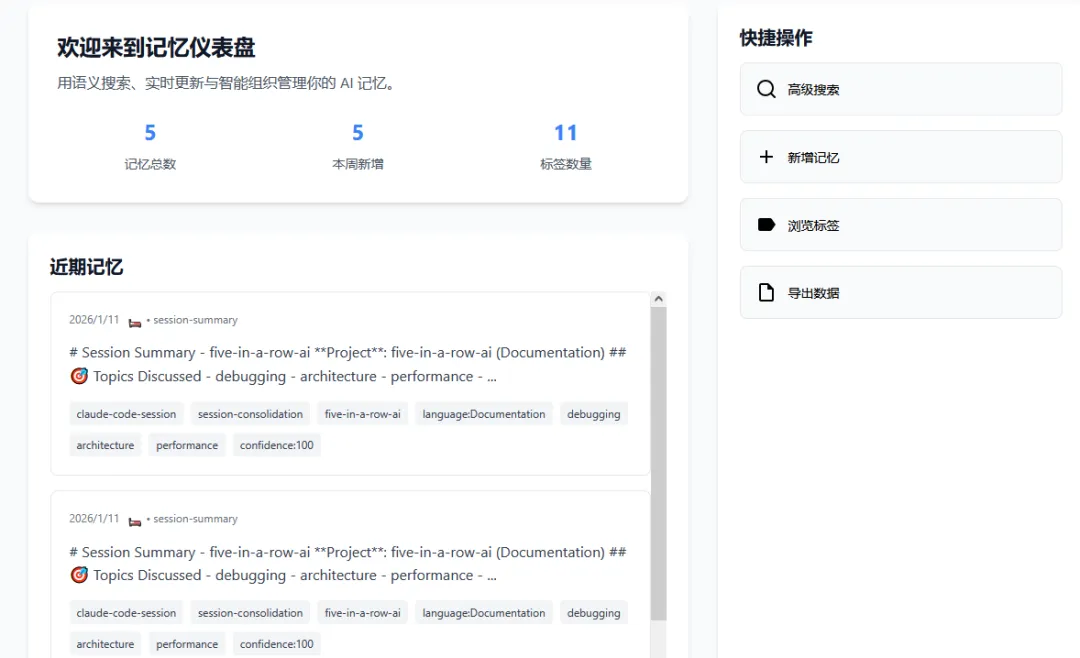
Task: Select confidence:100 tag in second memory
Action: point(276,644)
